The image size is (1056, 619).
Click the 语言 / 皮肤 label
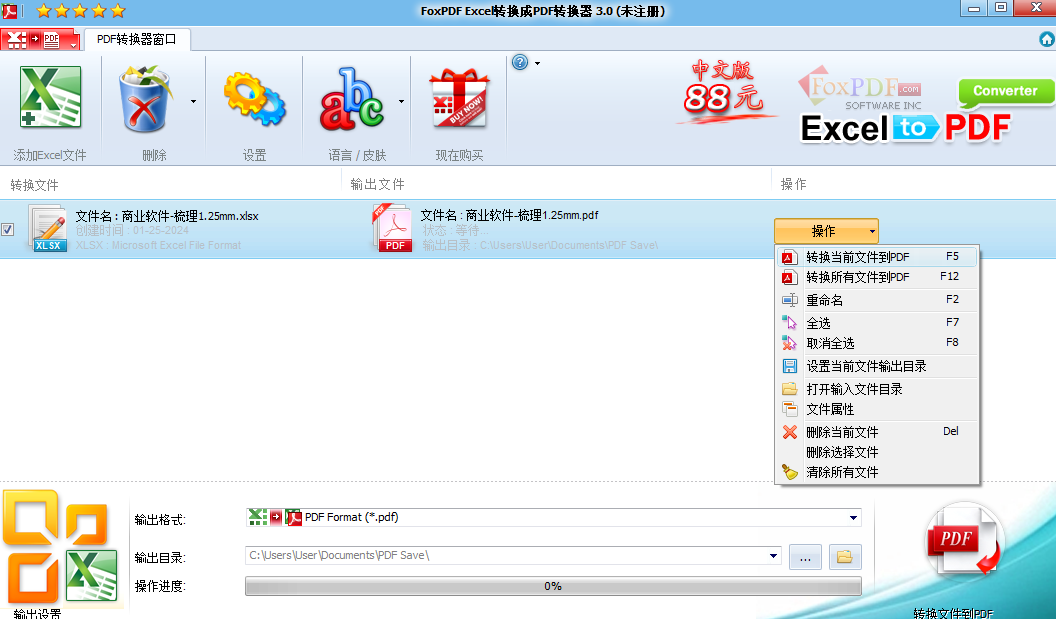358,156
